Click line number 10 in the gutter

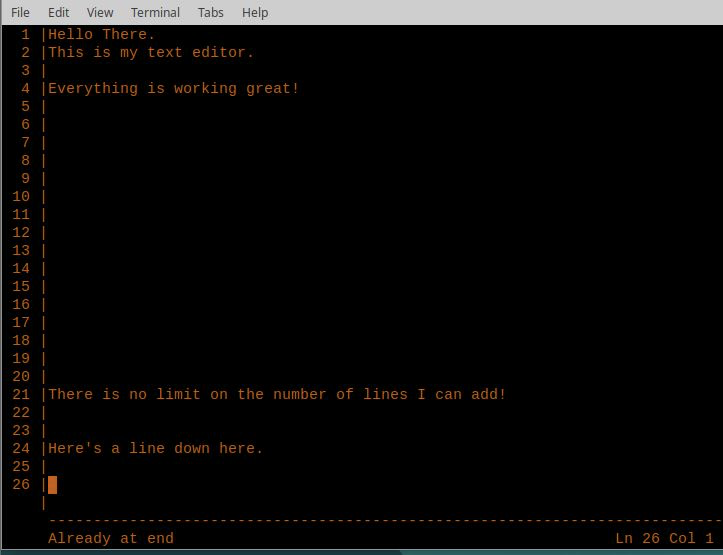click(x=21, y=197)
